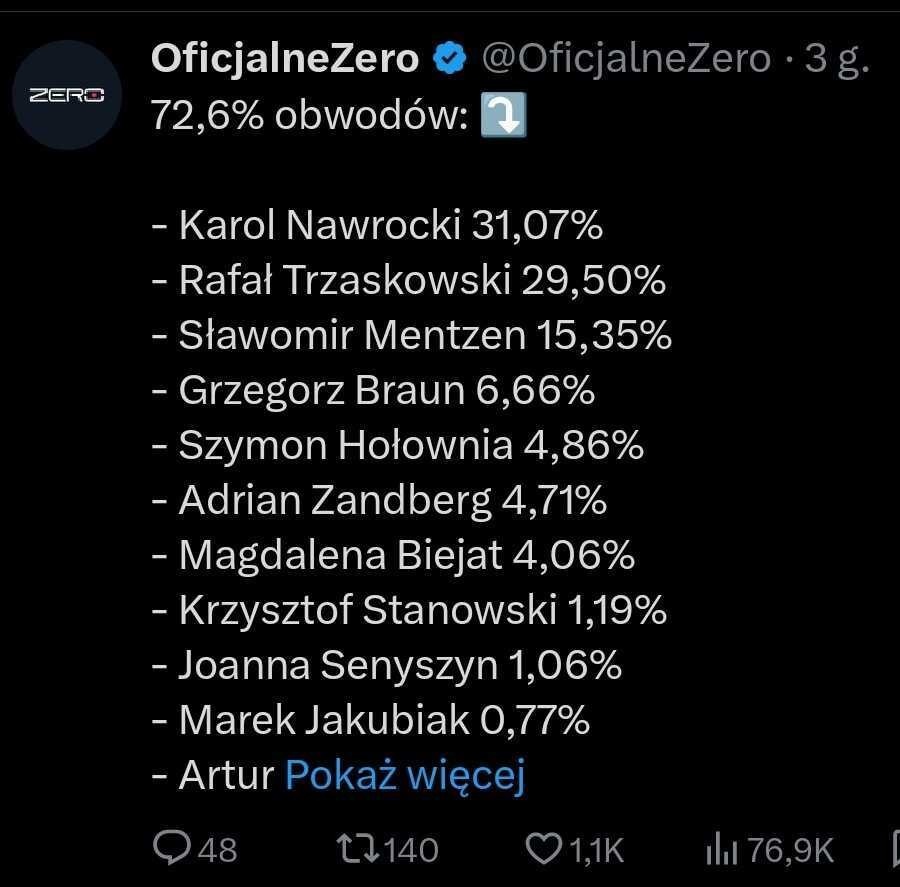Viewport: 900px width, 887px height.
Task: Click the @OficjalneZero handle
Action: pos(626,60)
